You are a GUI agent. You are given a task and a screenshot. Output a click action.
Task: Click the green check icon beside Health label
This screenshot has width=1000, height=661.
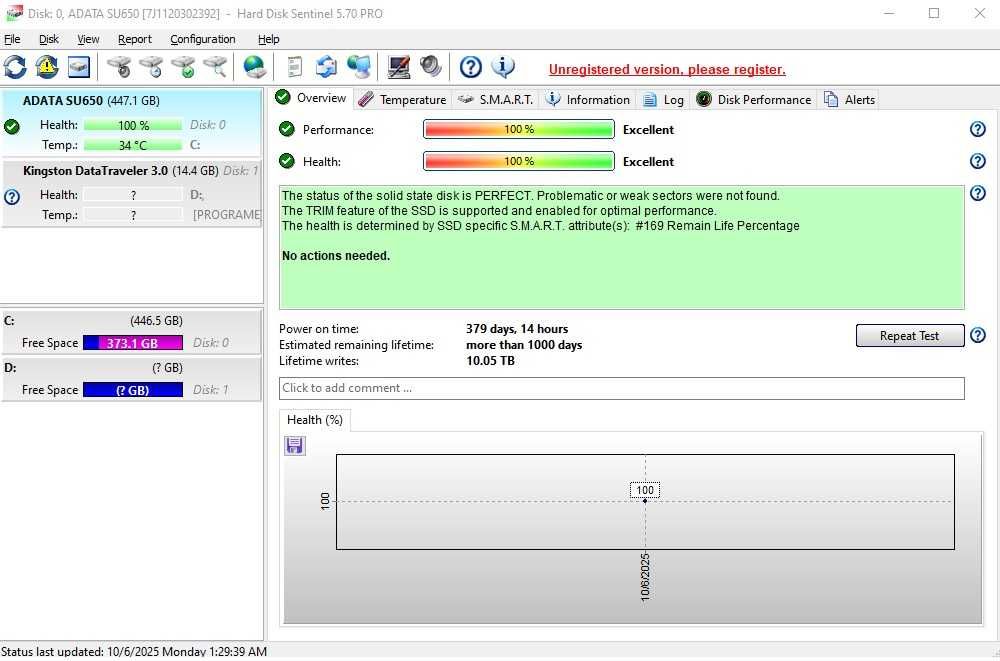[287, 161]
